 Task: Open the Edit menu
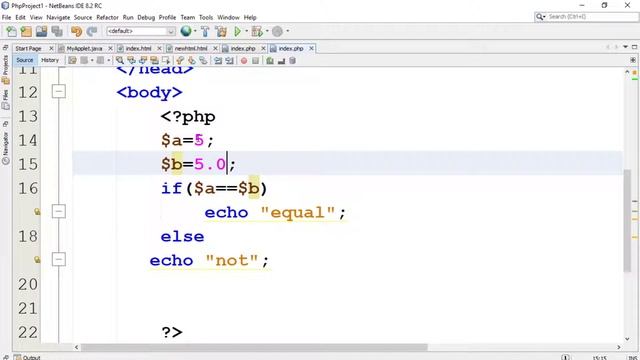coord(20,18)
